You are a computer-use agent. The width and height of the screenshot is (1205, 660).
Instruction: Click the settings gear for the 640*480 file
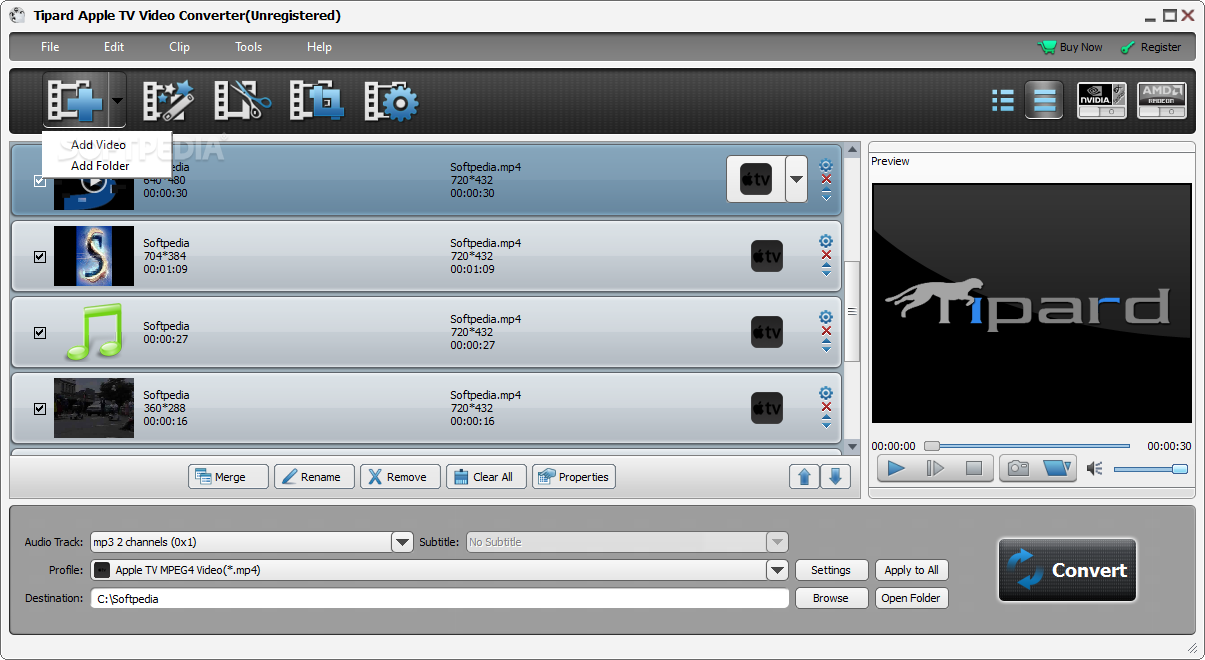click(x=826, y=166)
